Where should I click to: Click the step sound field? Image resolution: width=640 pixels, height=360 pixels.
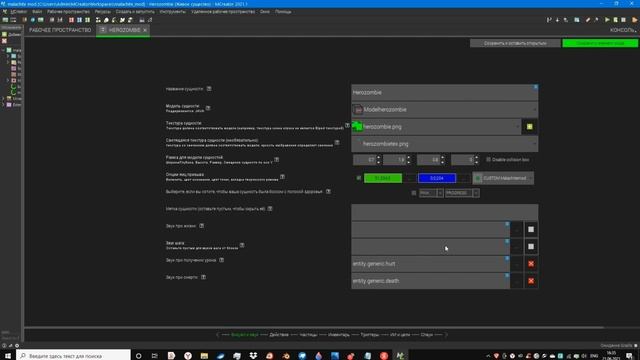[430, 247]
